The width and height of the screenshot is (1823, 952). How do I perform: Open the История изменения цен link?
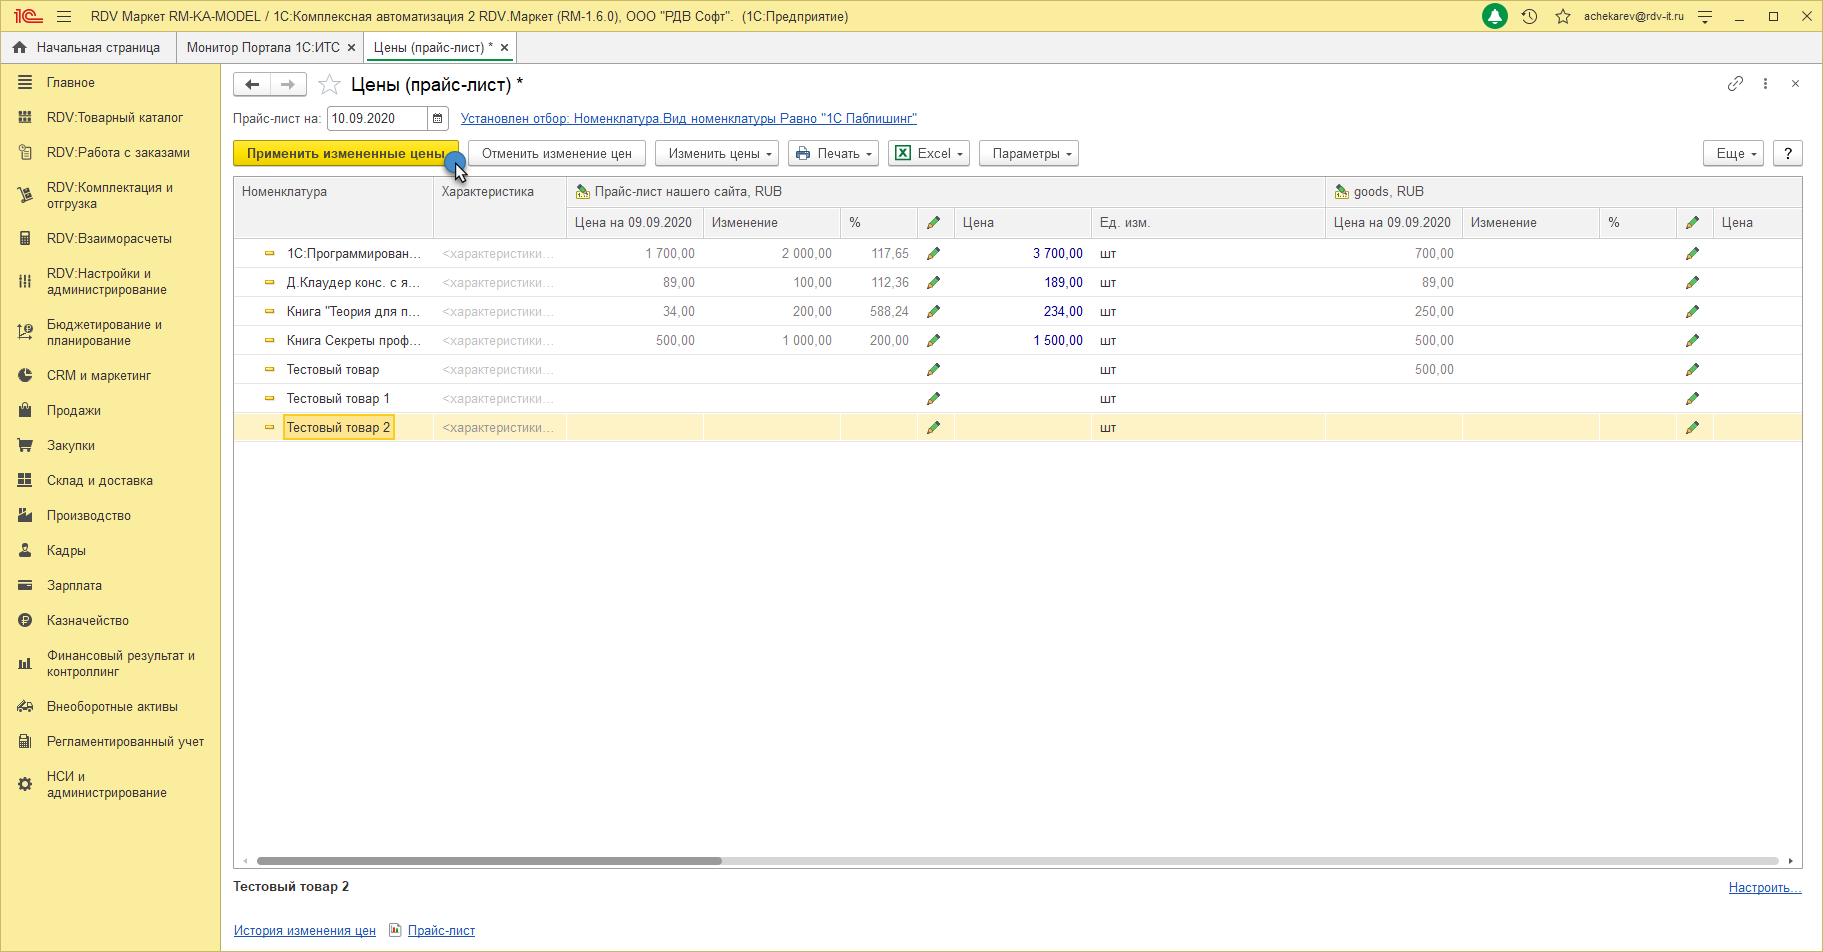[x=304, y=931]
